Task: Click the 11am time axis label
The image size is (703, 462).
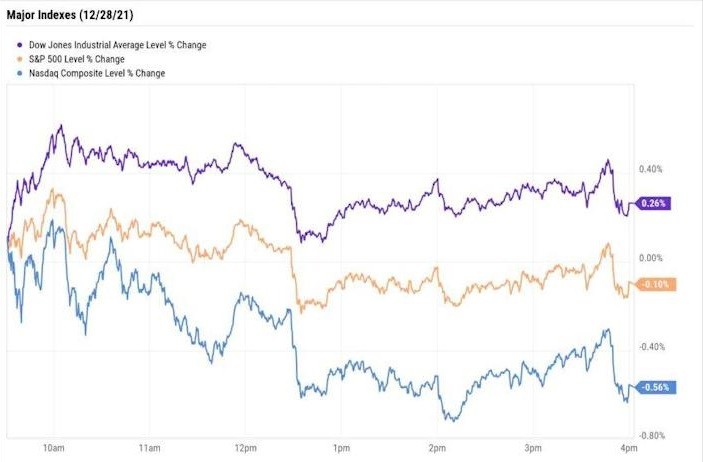Action: tap(149, 447)
